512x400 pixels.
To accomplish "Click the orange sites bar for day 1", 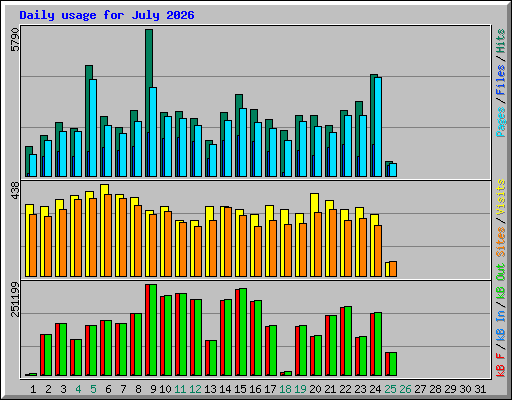I will tap(33, 245).
